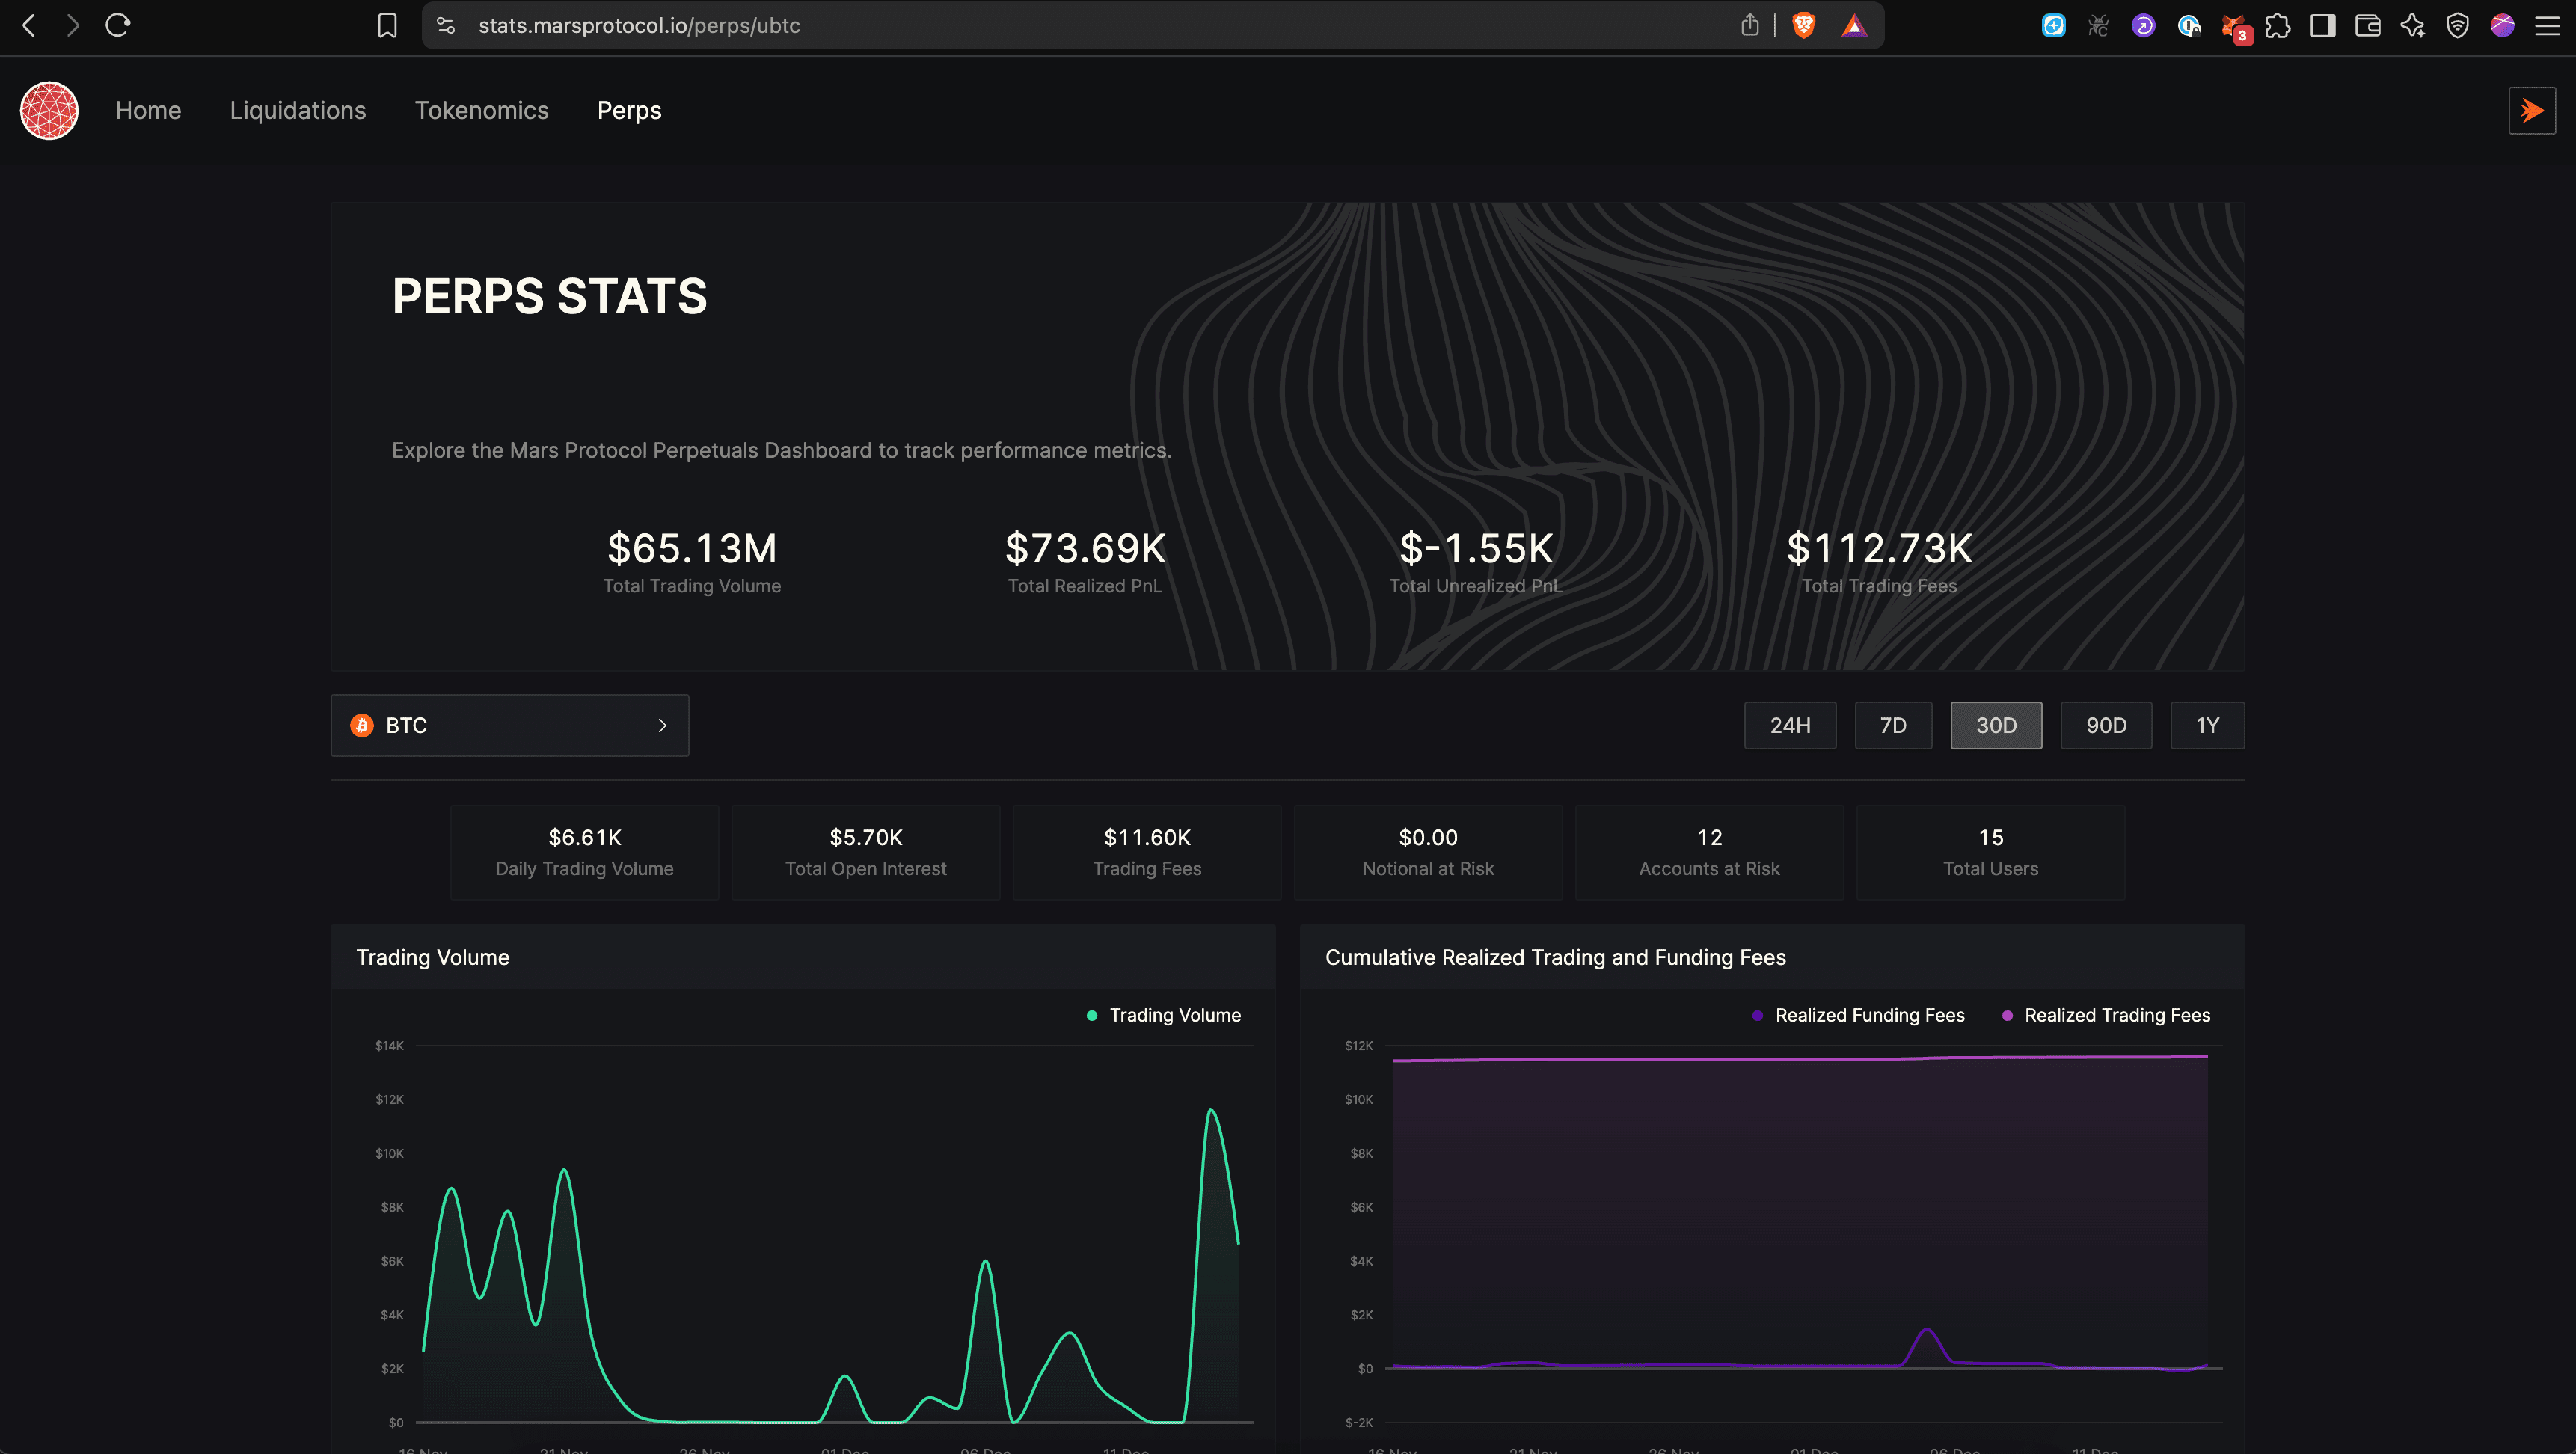Toggle the Trading Volume legend item
The image size is (2576, 1454).
[x=1163, y=1015]
